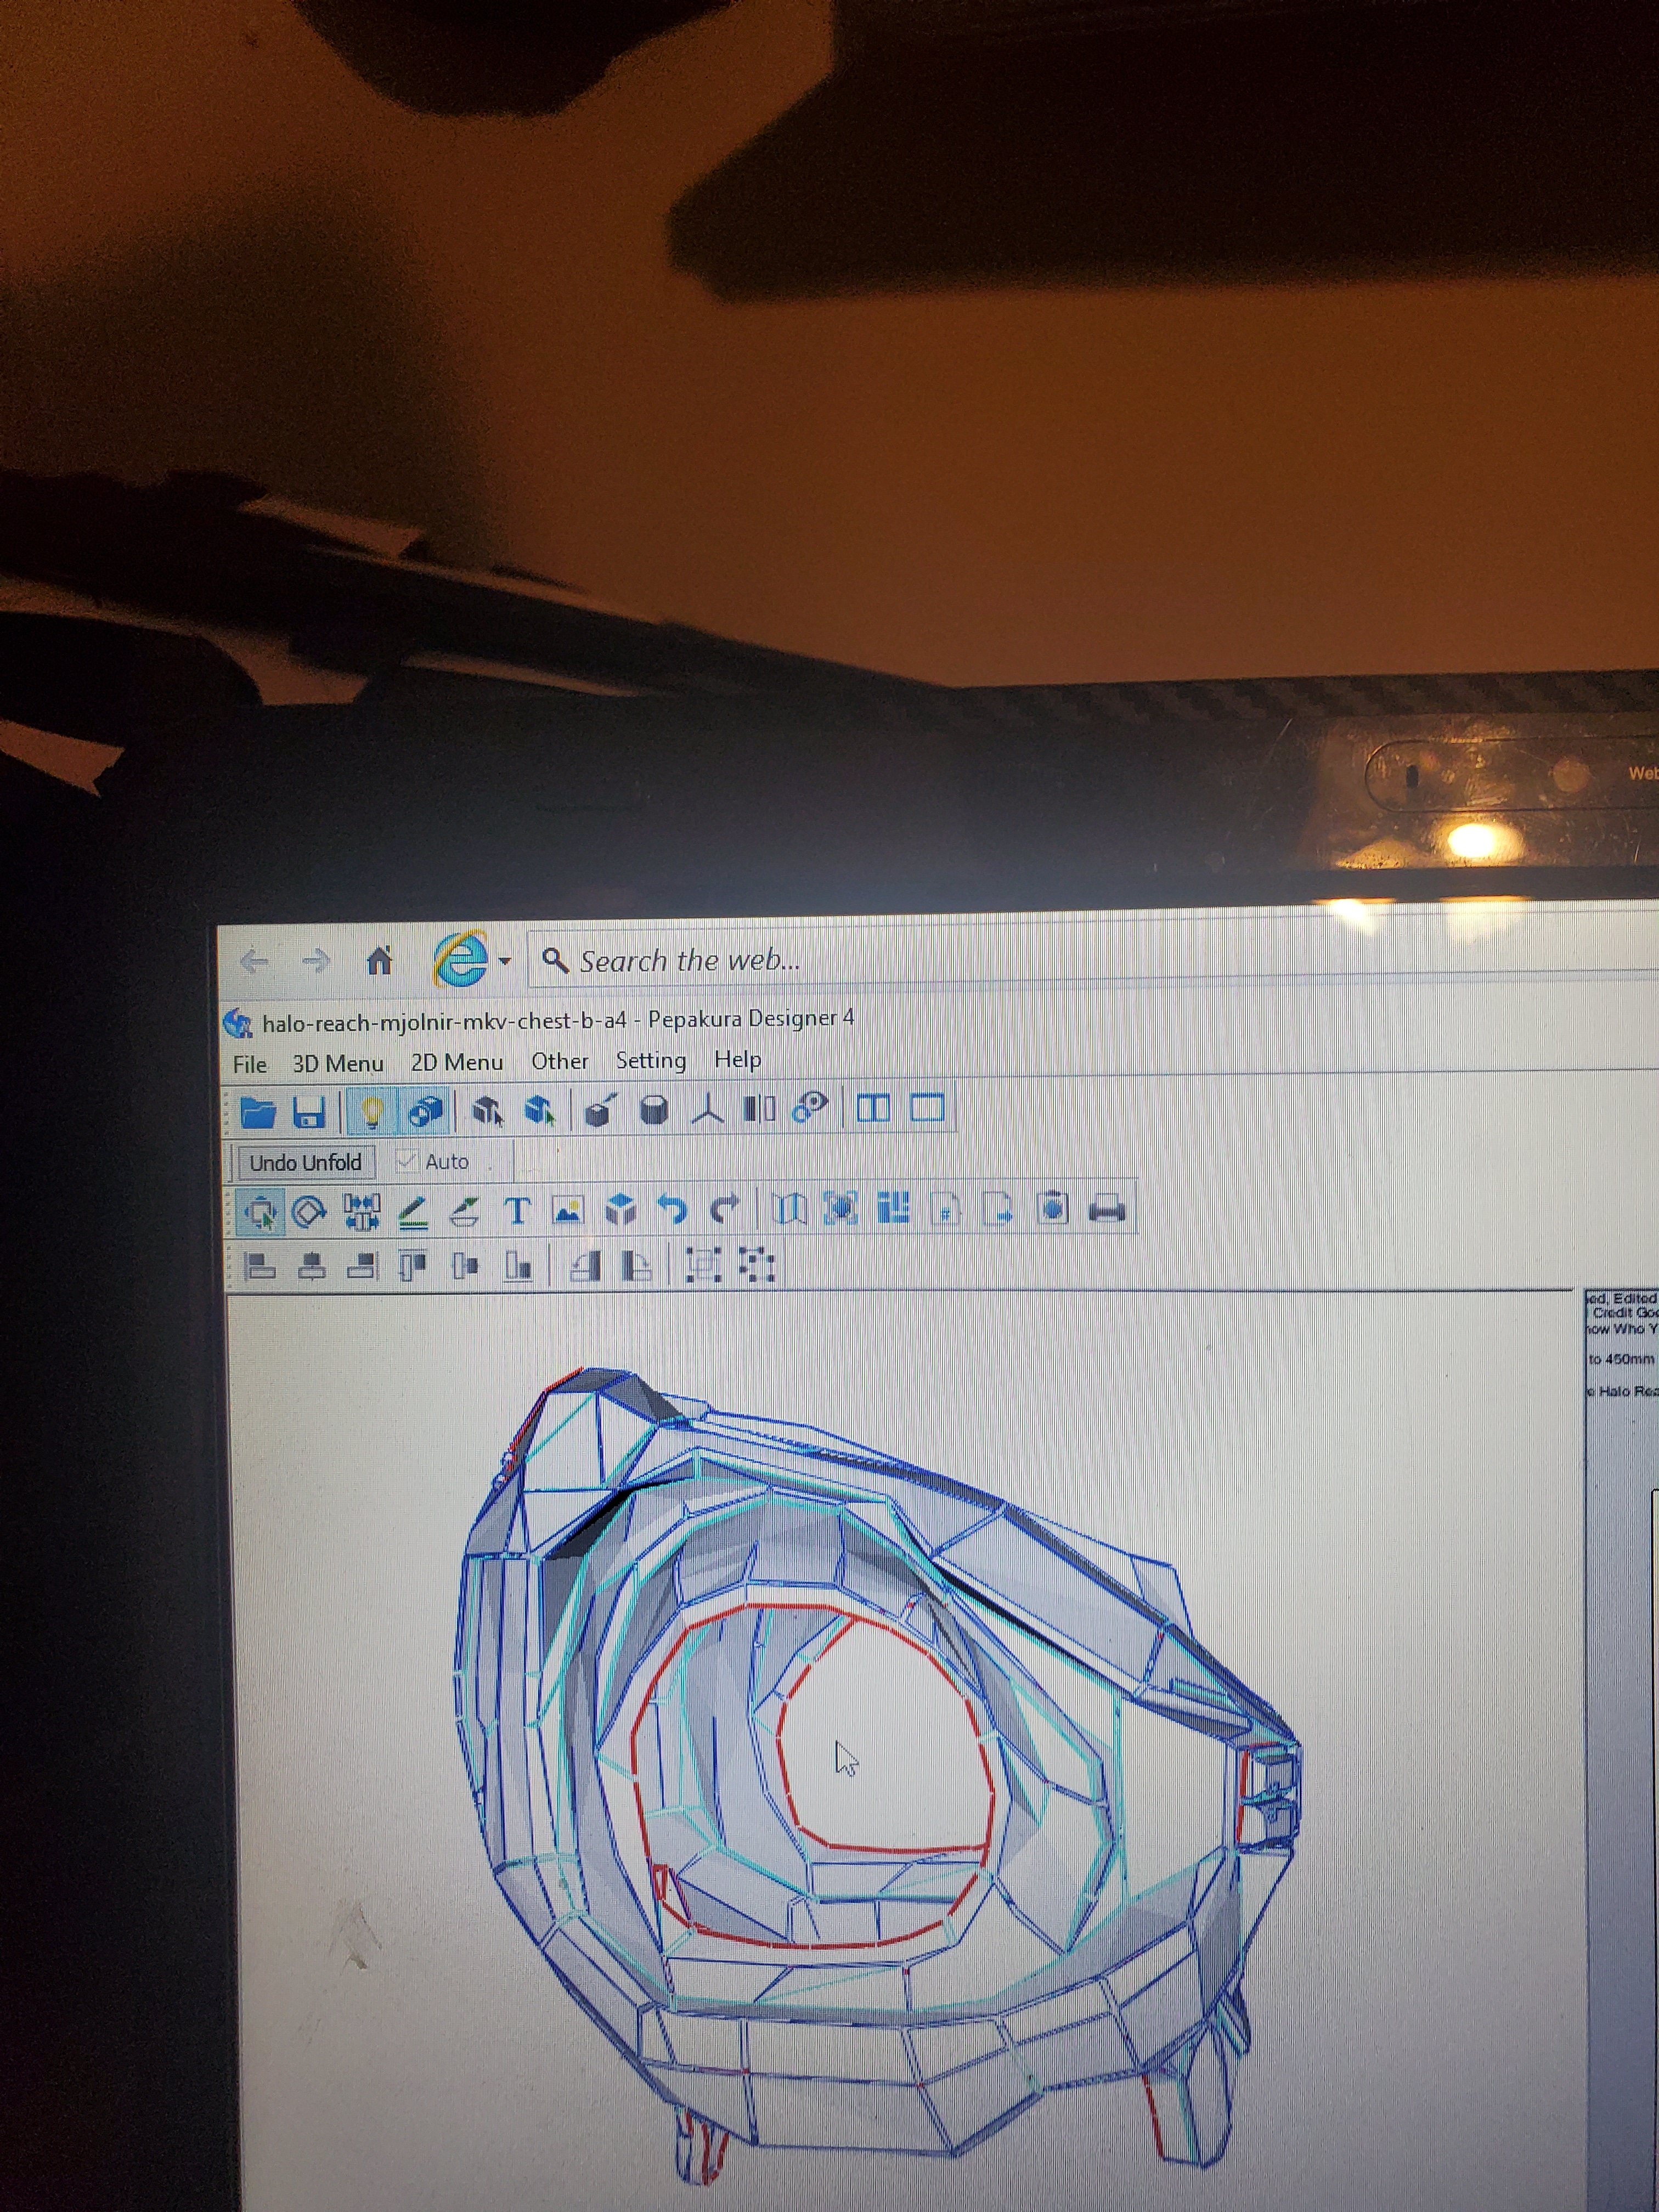Save the project with the floppy disk icon

(309, 1112)
